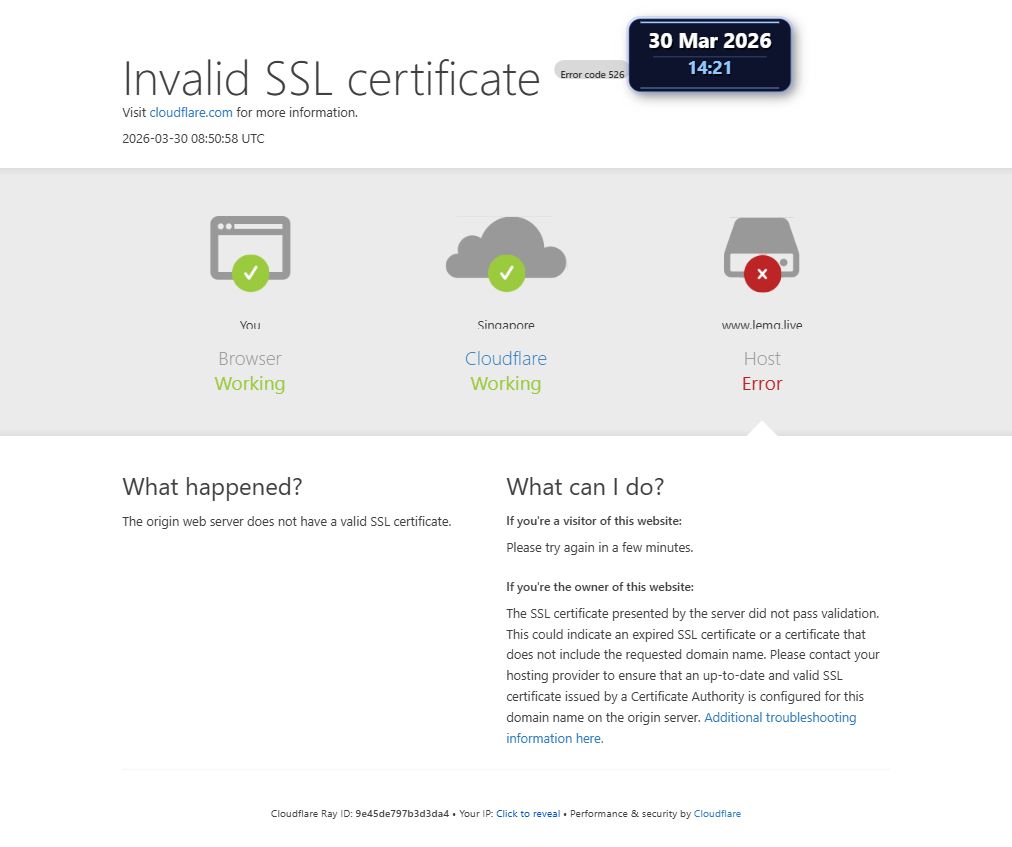Click the What happened? heading
The image size is (1012, 847).
pos(212,487)
